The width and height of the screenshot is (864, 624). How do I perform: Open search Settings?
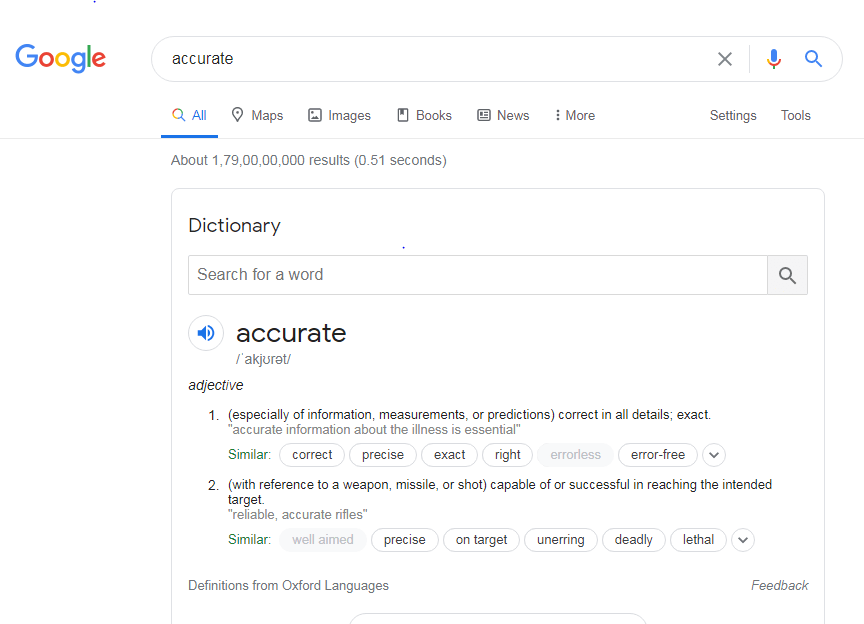click(x=733, y=115)
